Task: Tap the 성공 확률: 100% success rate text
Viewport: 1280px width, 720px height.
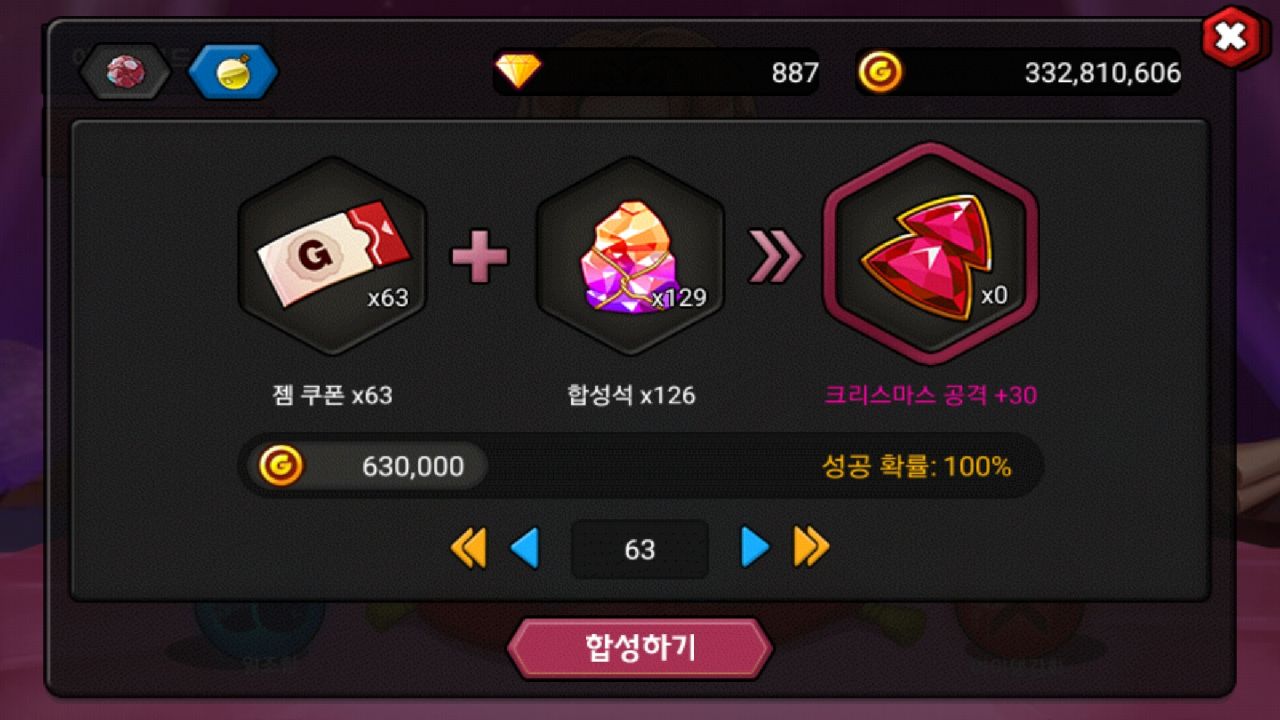Action: coord(916,466)
